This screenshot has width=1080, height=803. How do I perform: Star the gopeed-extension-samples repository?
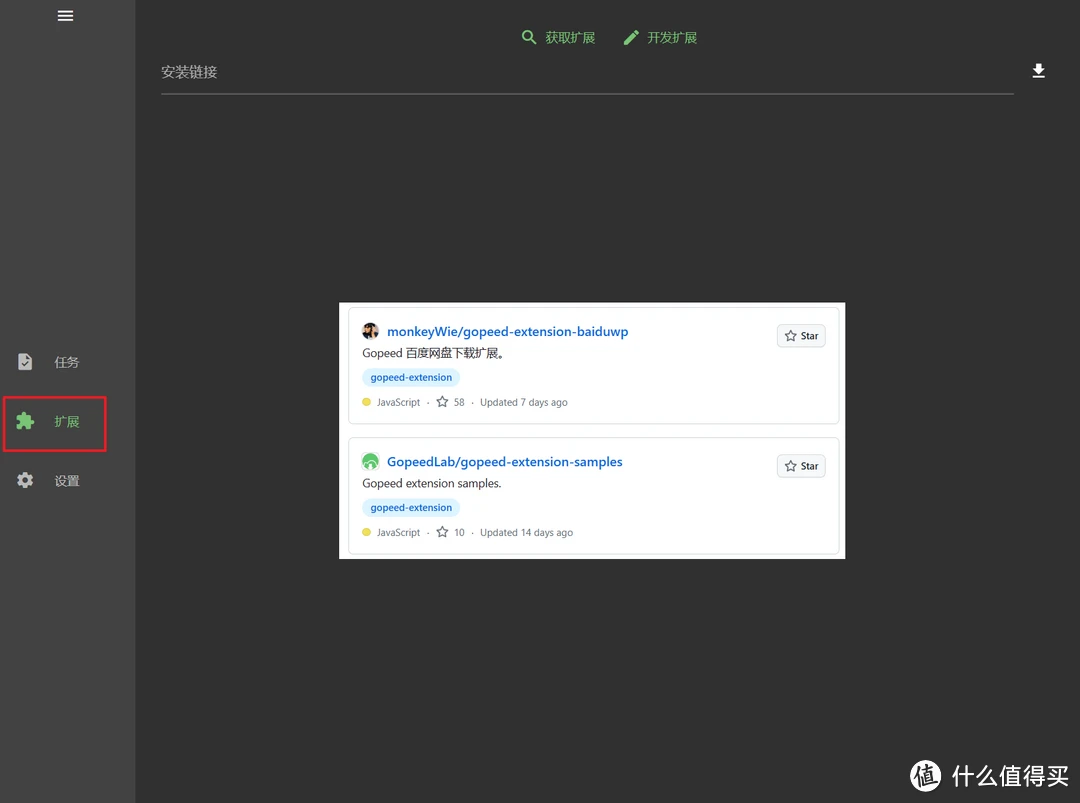tap(801, 466)
